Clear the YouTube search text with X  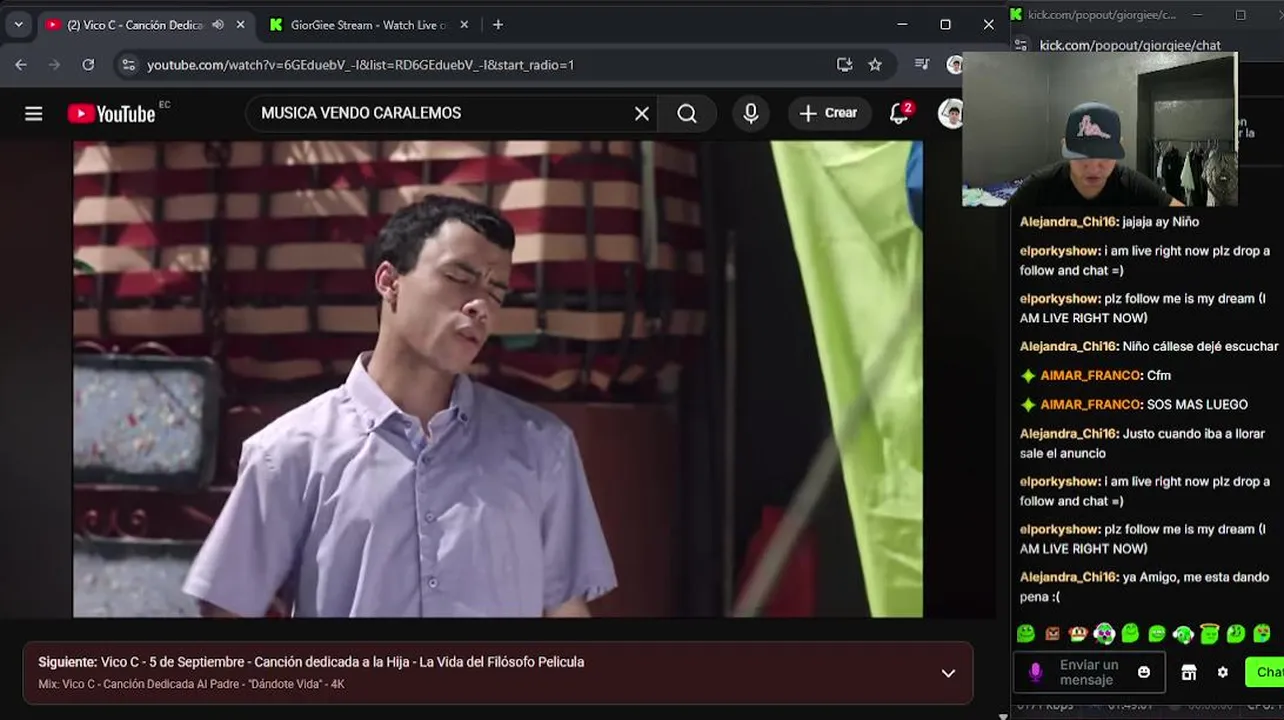coord(642,114)
